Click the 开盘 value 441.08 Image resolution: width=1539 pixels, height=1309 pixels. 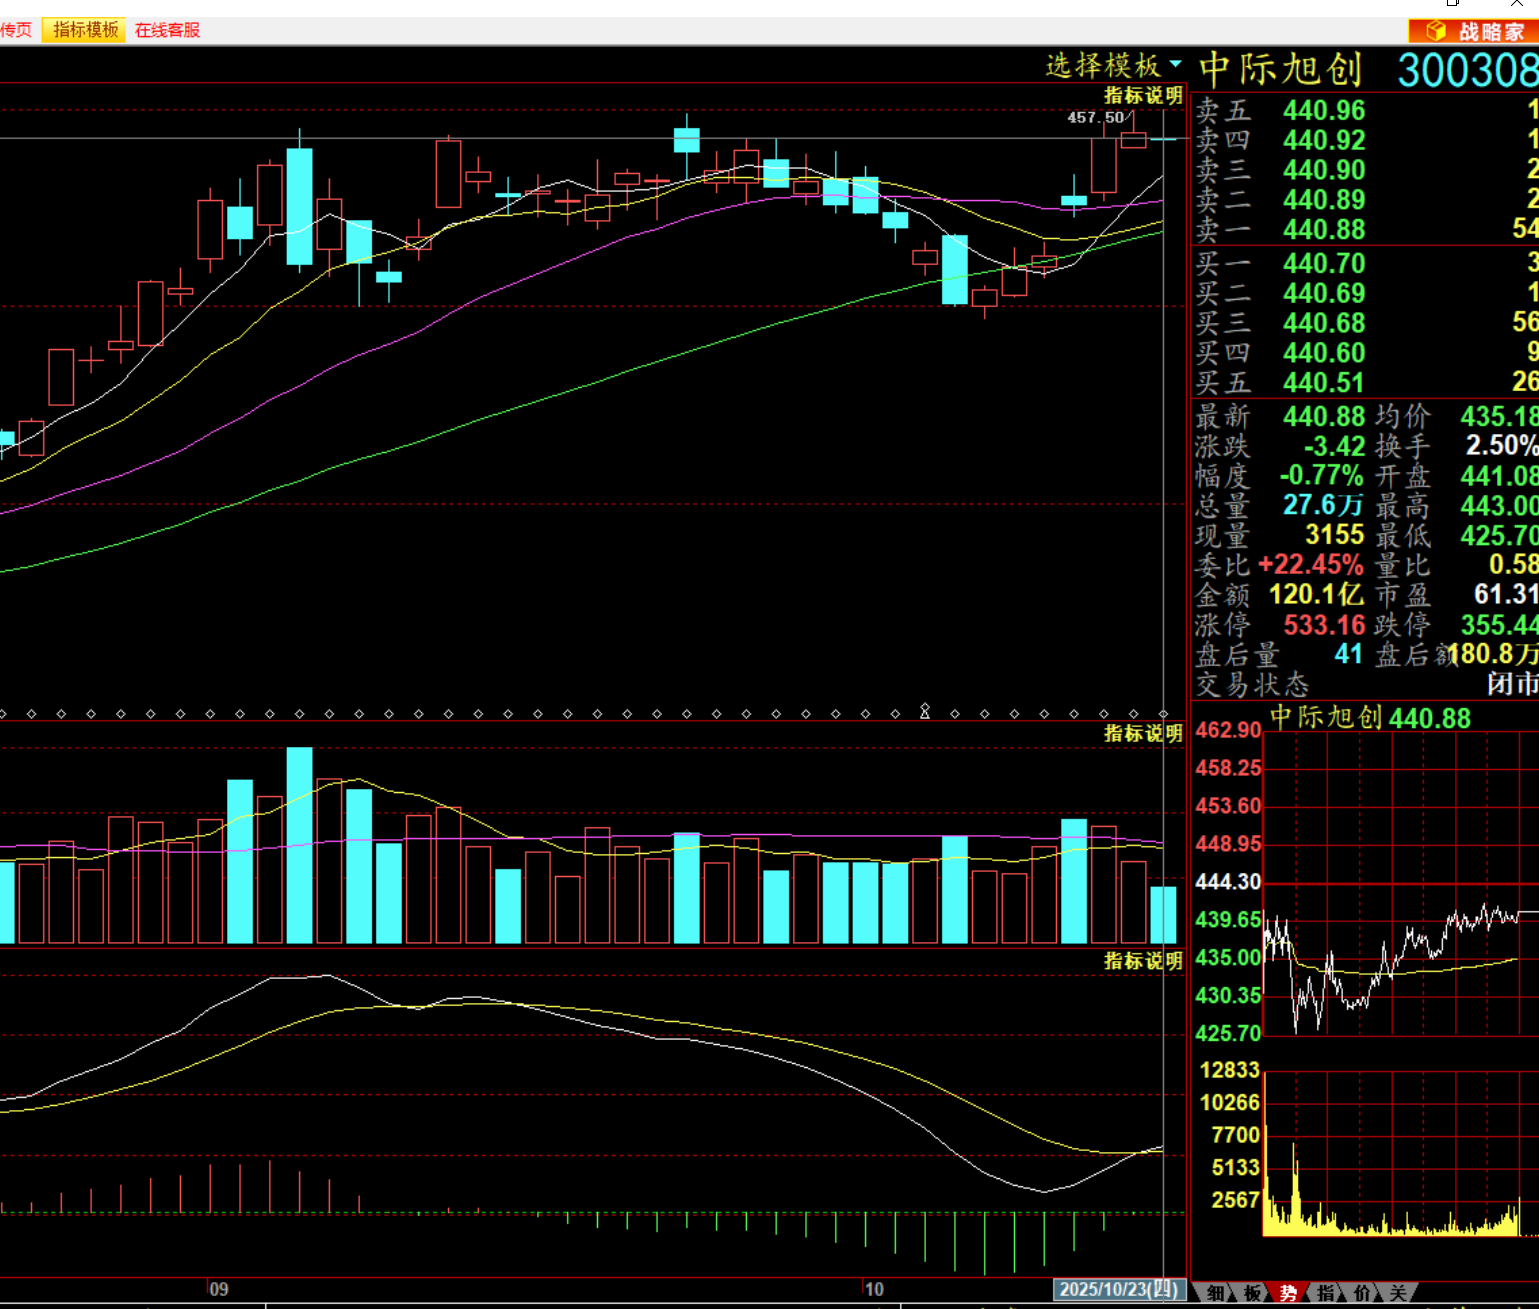[1499, 476]
